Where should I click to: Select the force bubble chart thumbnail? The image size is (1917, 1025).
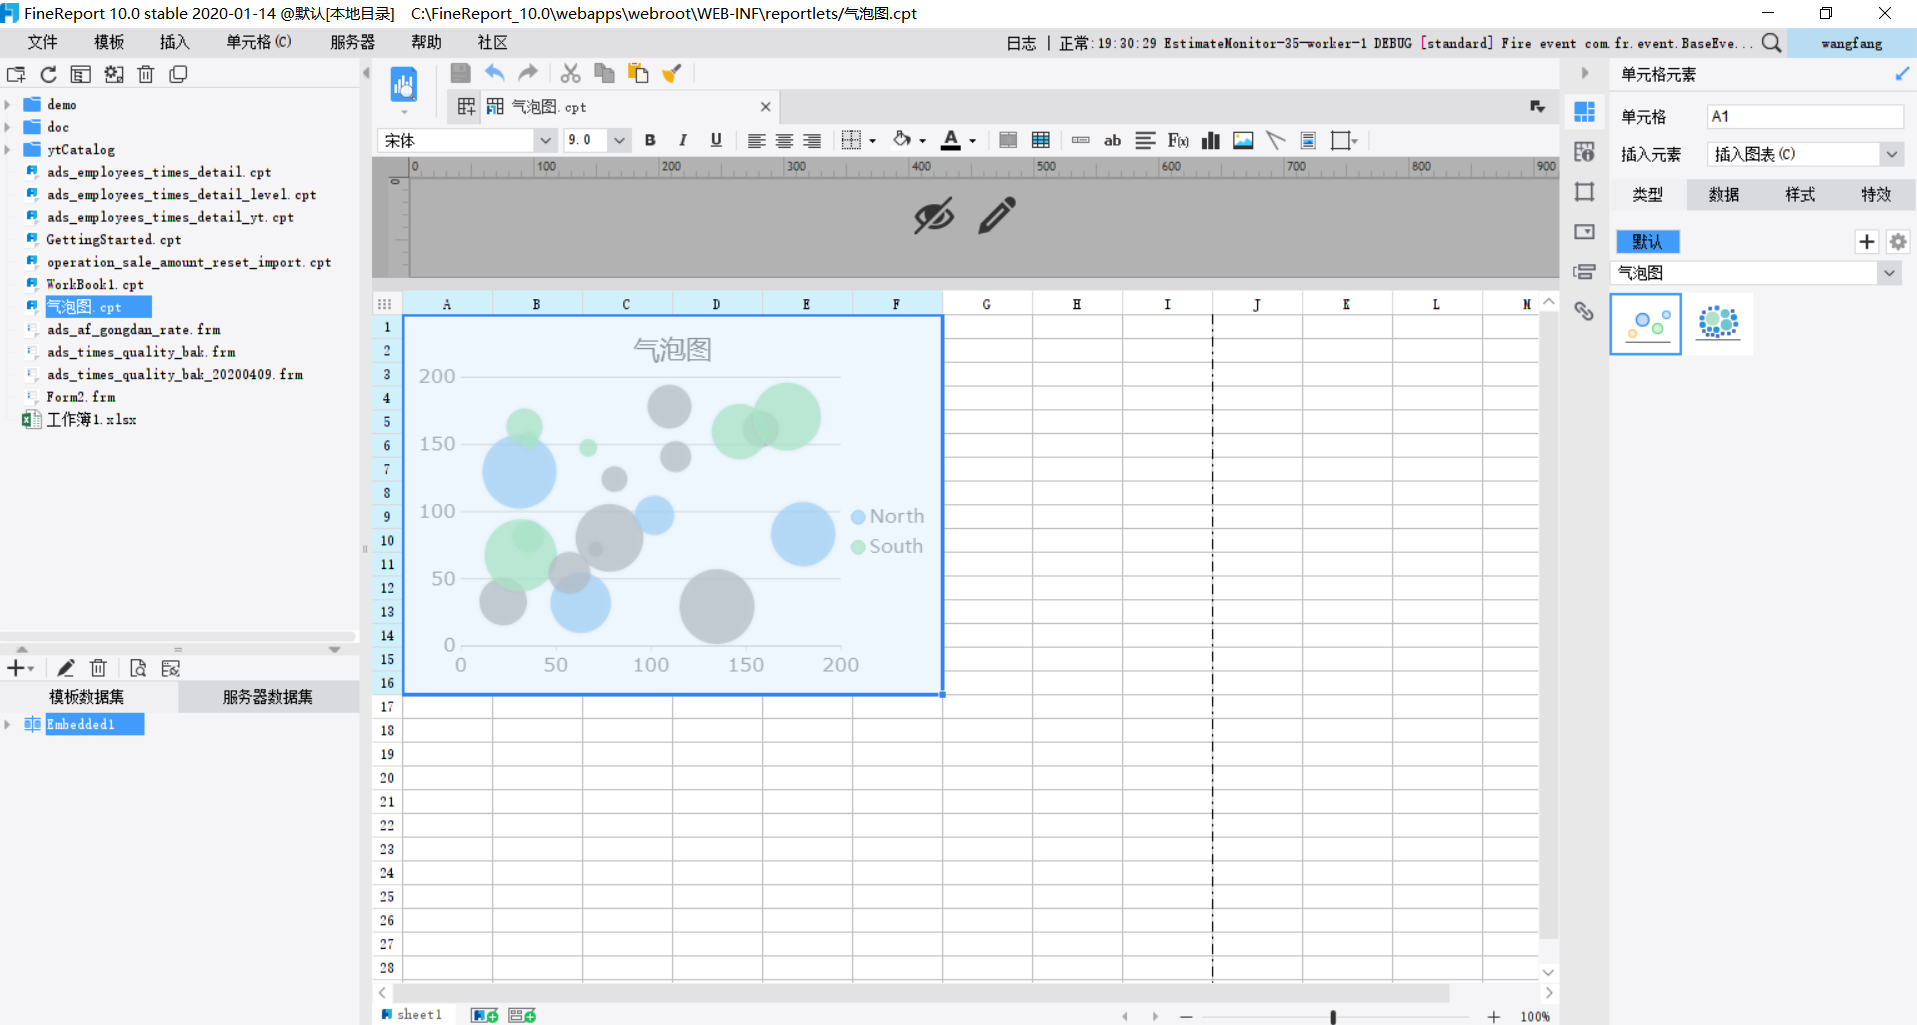coord(1718,323)
